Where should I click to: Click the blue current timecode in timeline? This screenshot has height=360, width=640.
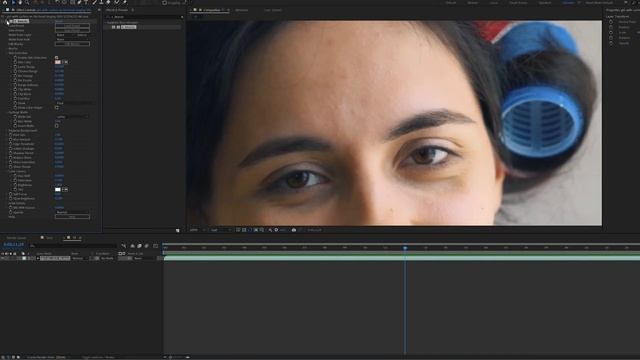(14, 244)
